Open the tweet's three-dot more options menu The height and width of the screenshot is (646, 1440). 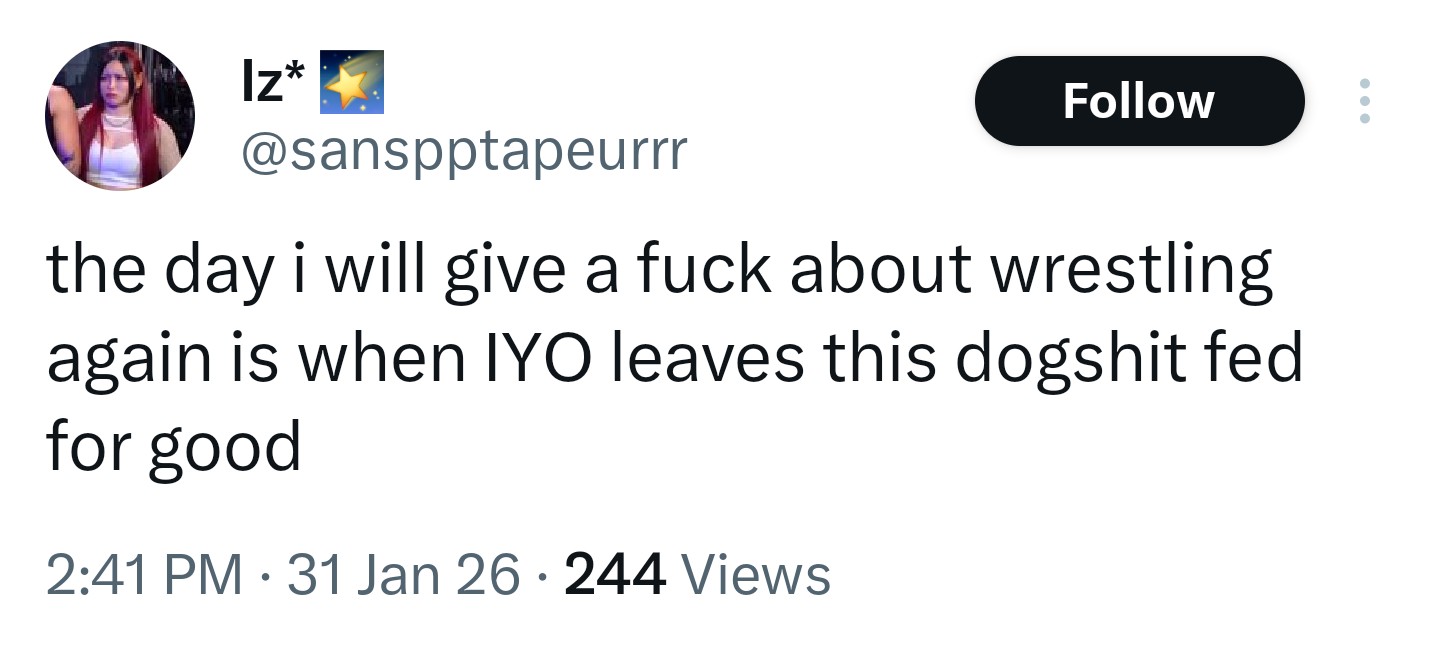(1362, 101)
